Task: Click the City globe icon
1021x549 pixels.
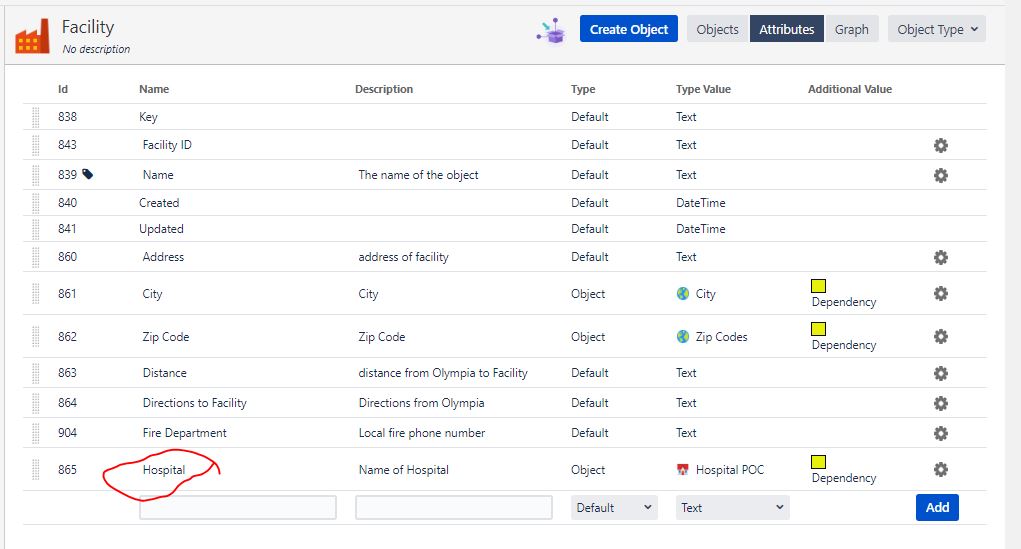Action: (x=682, y=294)
